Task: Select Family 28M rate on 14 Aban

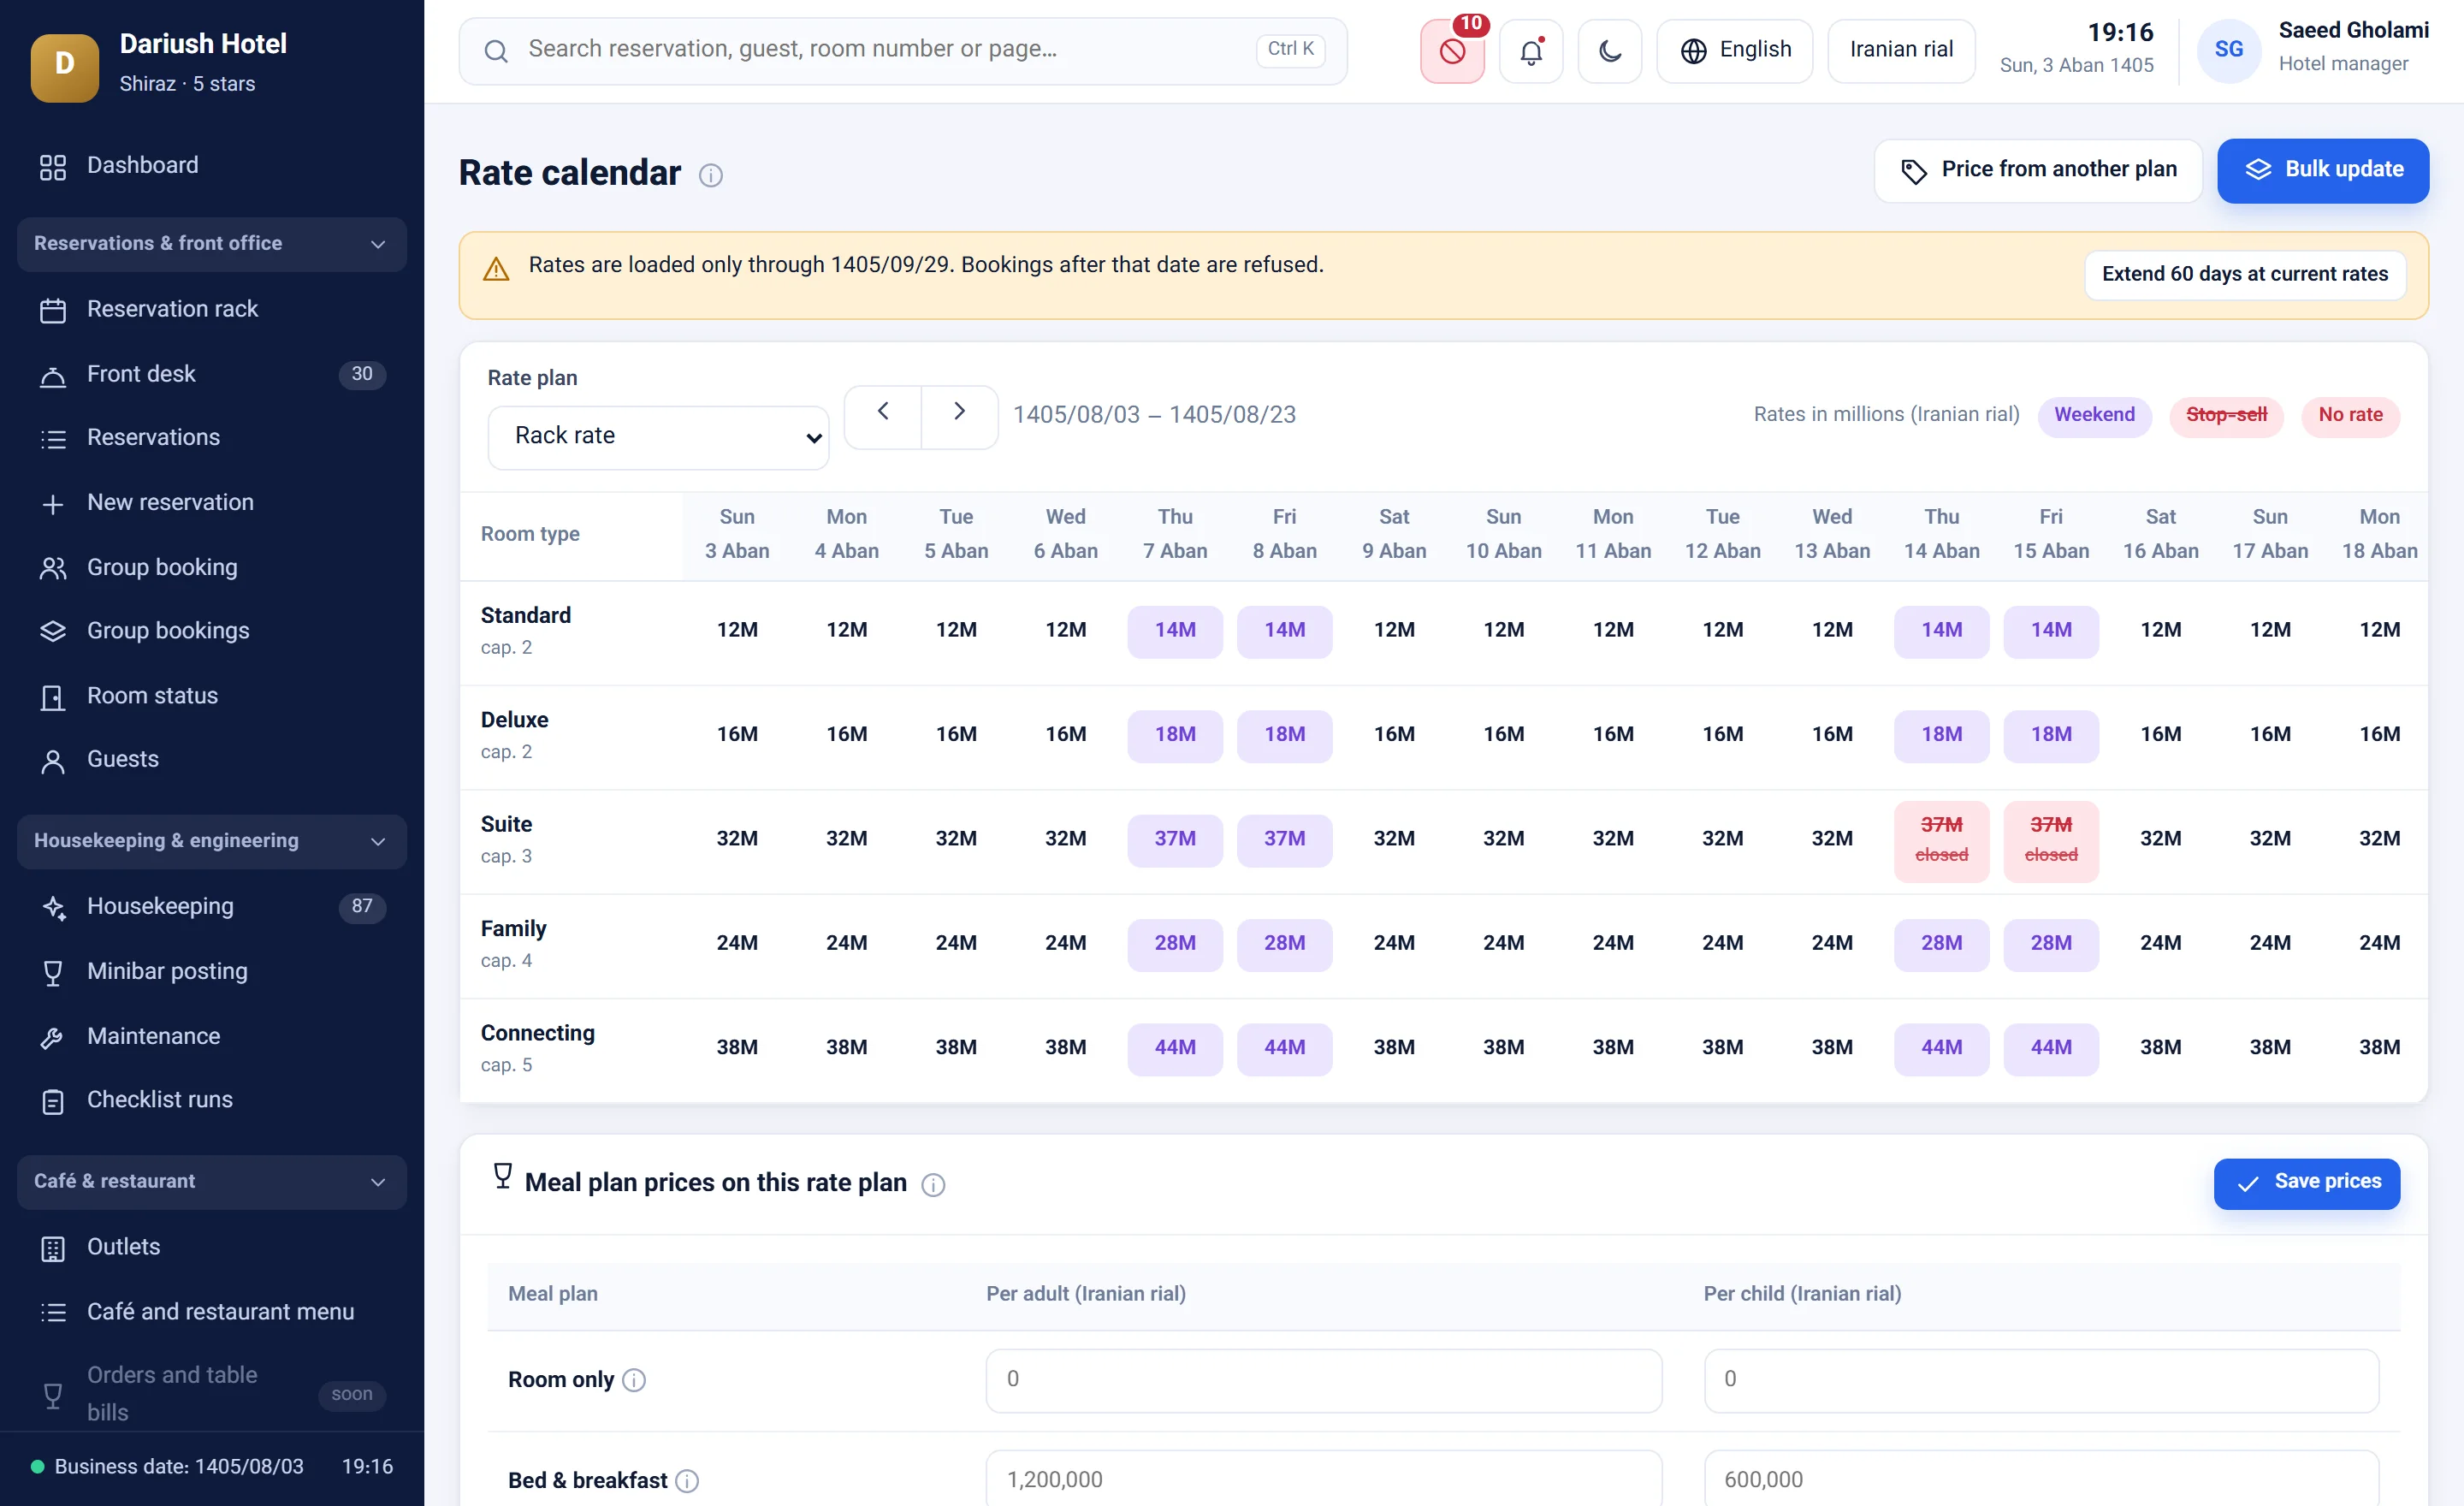Action: (1941, 944)
